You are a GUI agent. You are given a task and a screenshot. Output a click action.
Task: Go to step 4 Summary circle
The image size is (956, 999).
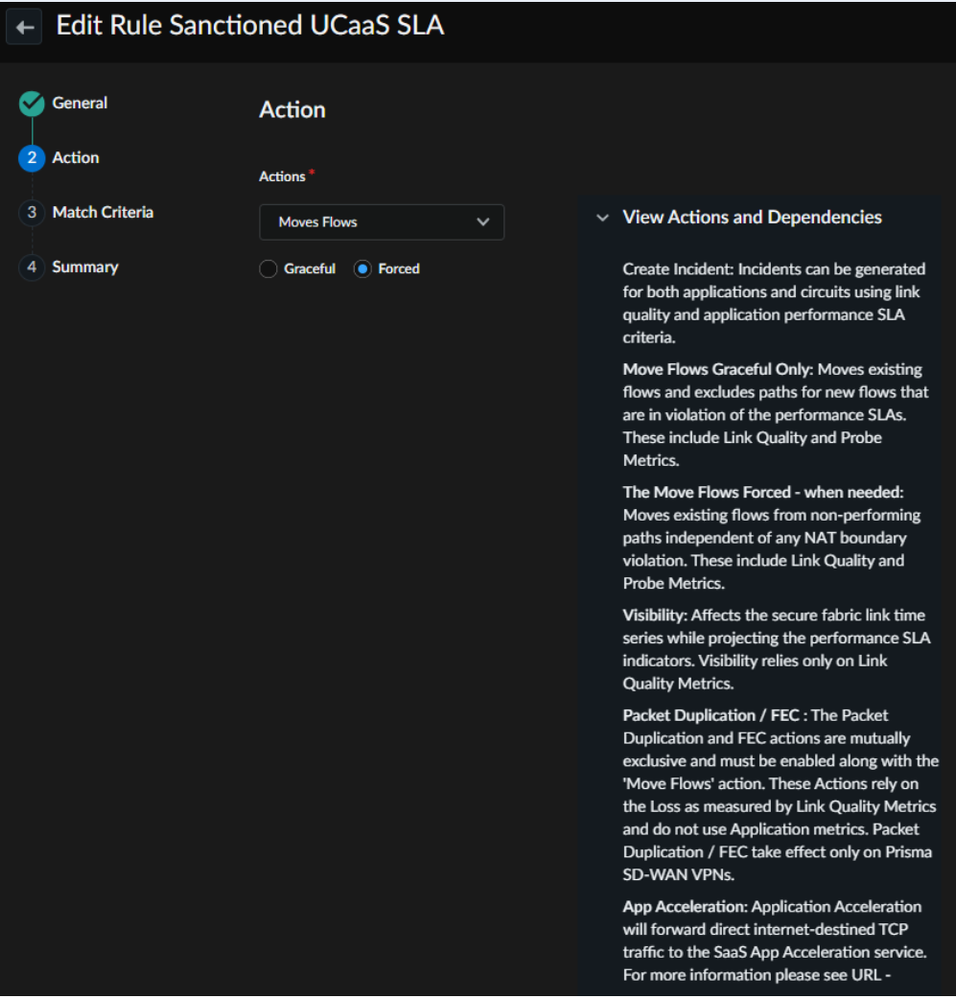[x=31, y=267]
